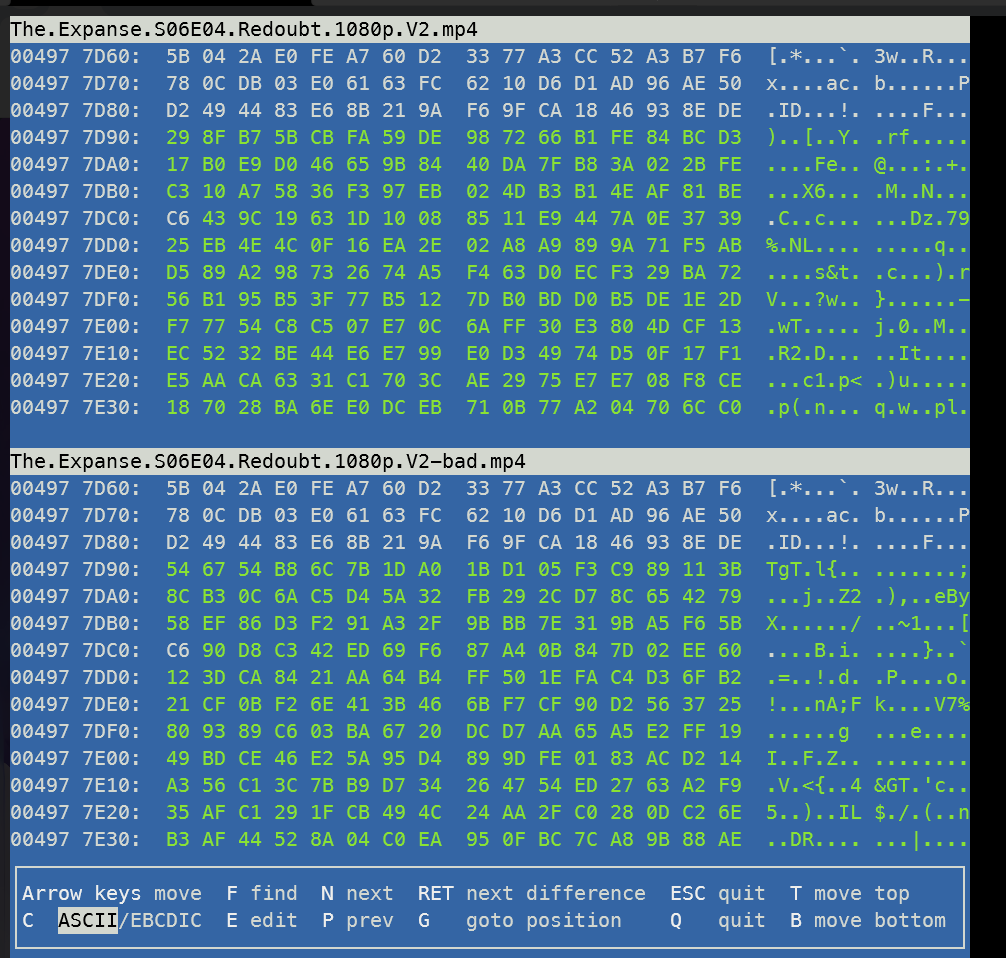Click byte F7 at start of top pane row 7E00
The width and height of the screenshot is (1006, 958).
pos(178,327)
